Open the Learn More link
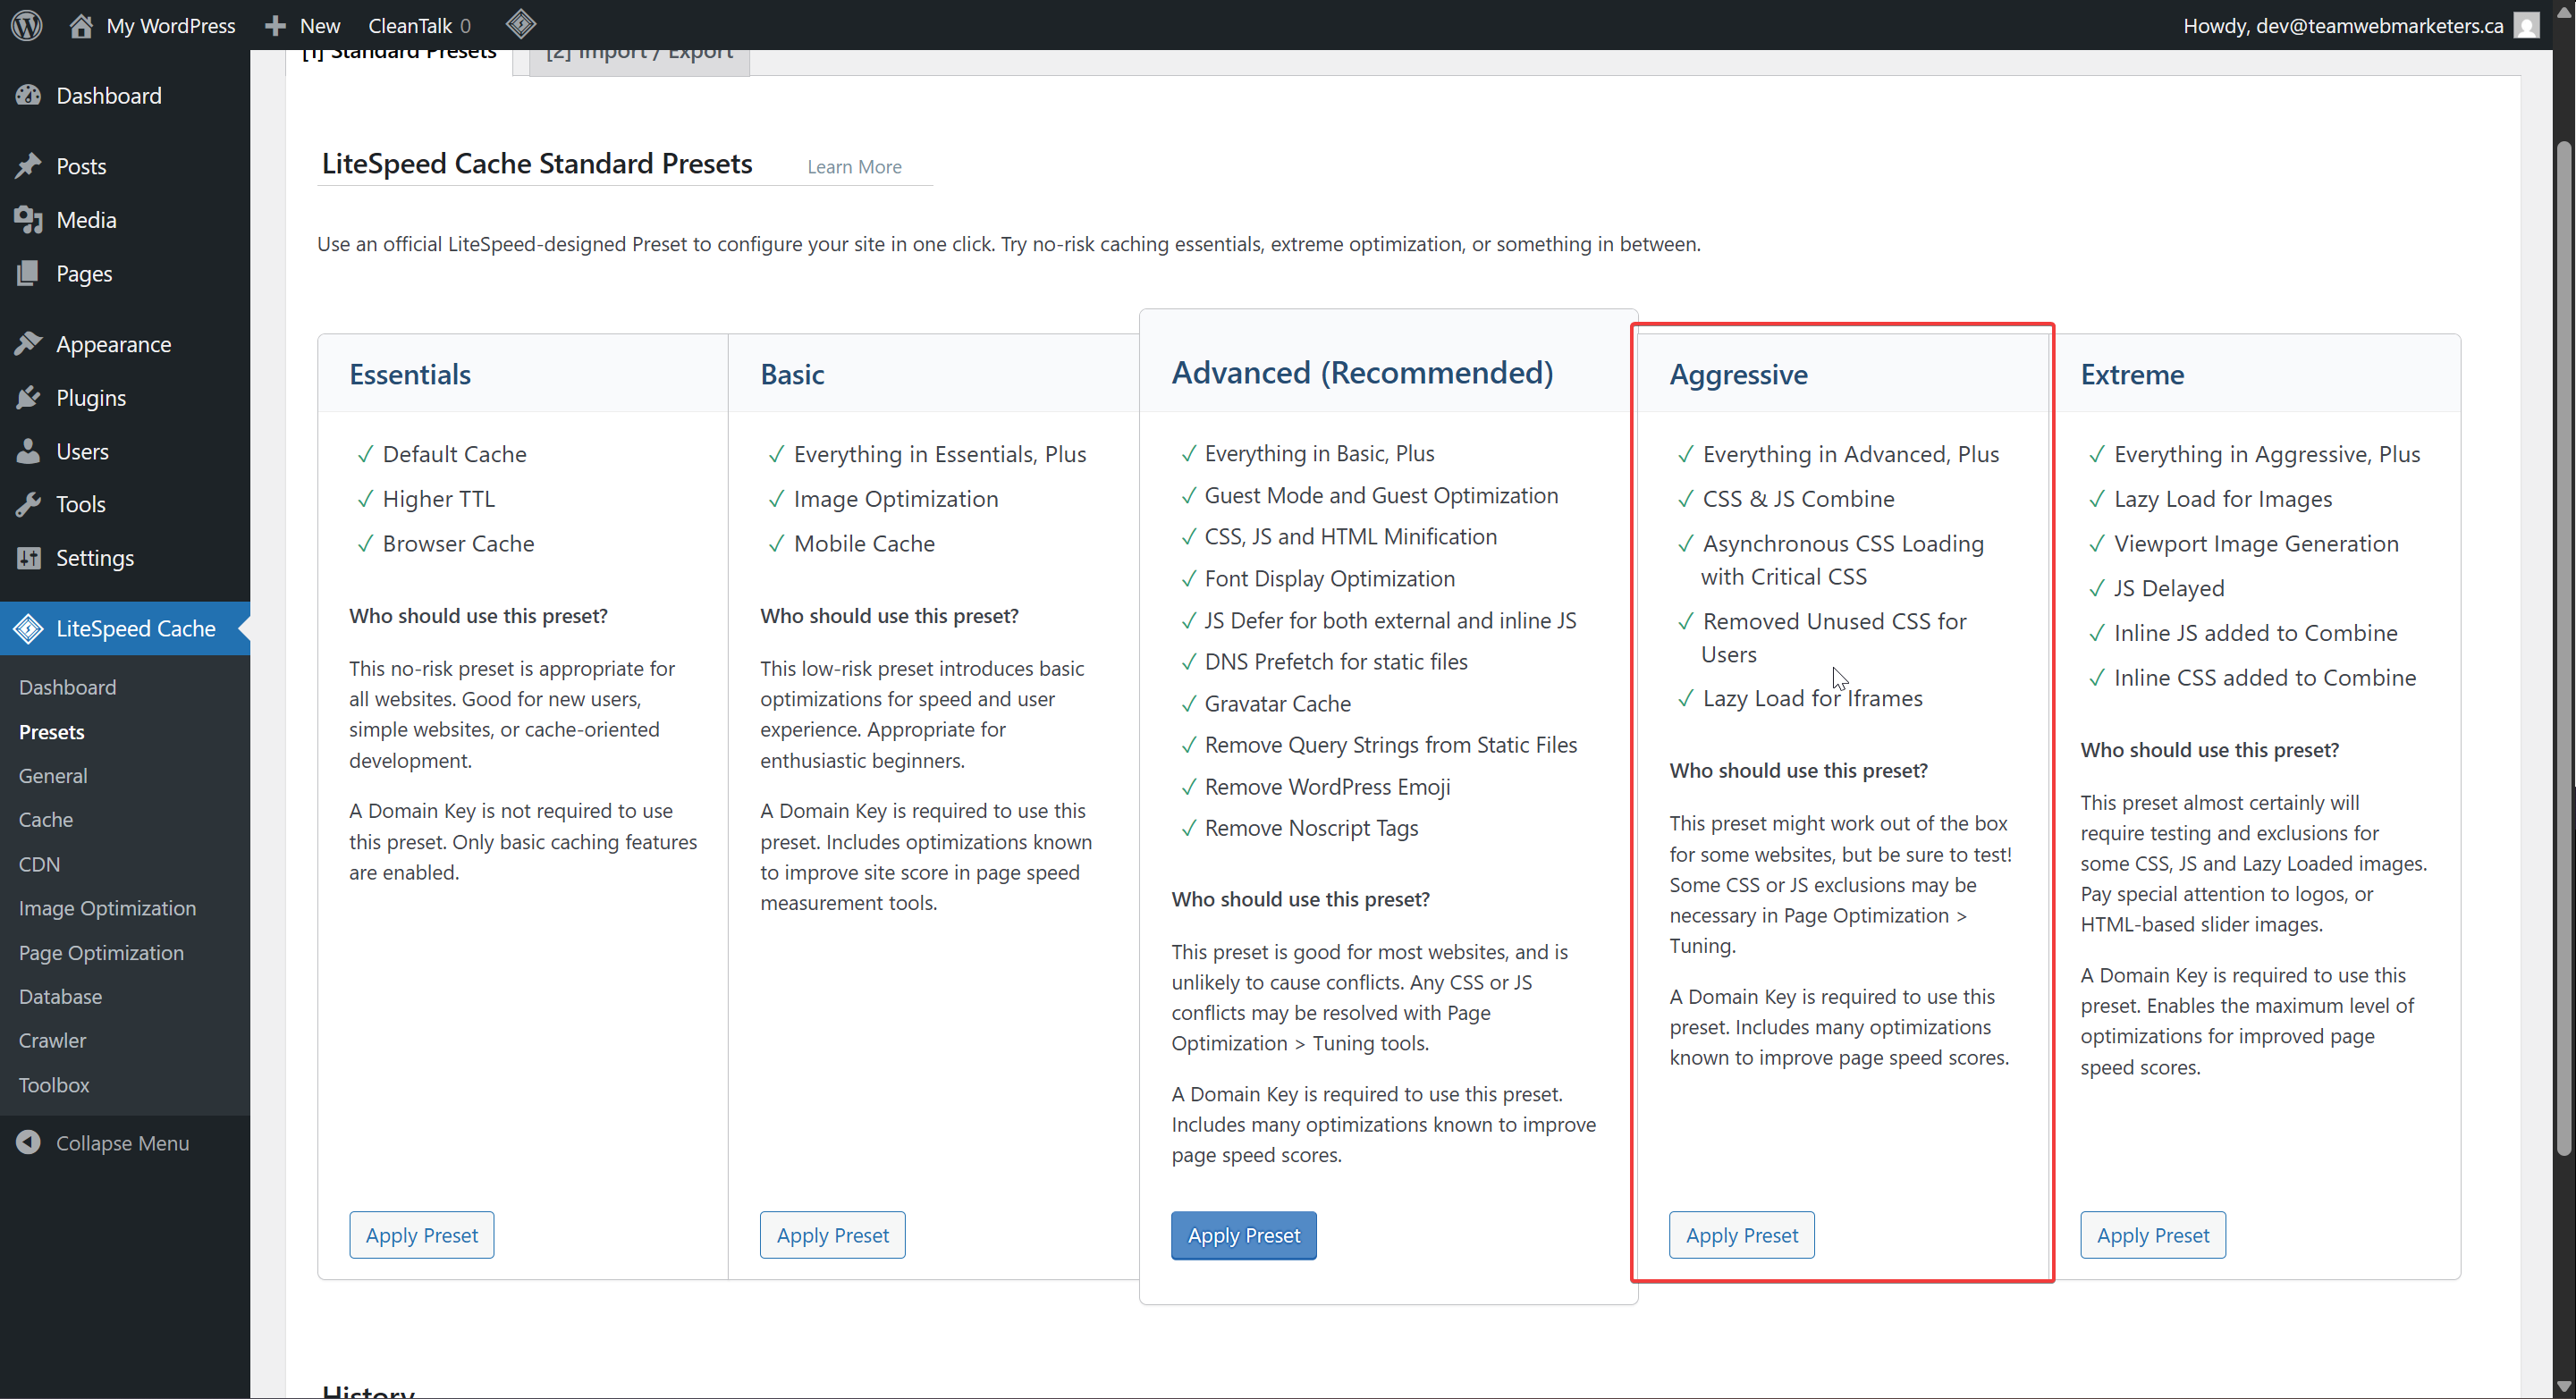Image resolution: width=2576 pixels, height=1399 pixels. click(x=854, y=167)
